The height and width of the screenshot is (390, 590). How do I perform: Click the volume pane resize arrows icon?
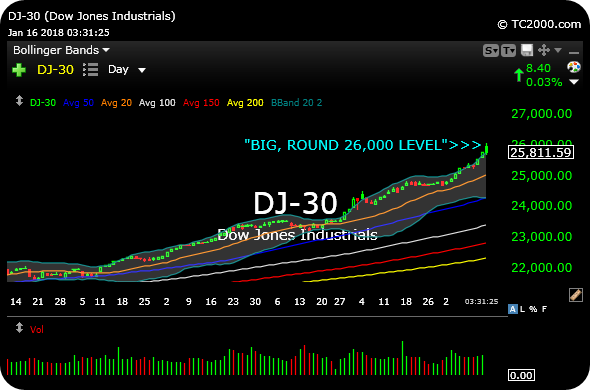(x=19, y=328)
